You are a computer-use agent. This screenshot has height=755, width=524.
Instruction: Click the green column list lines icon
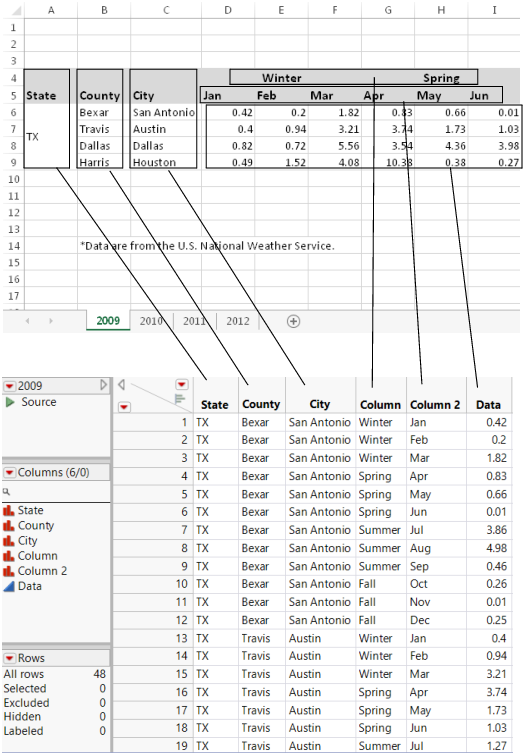(x=180, y=399)
